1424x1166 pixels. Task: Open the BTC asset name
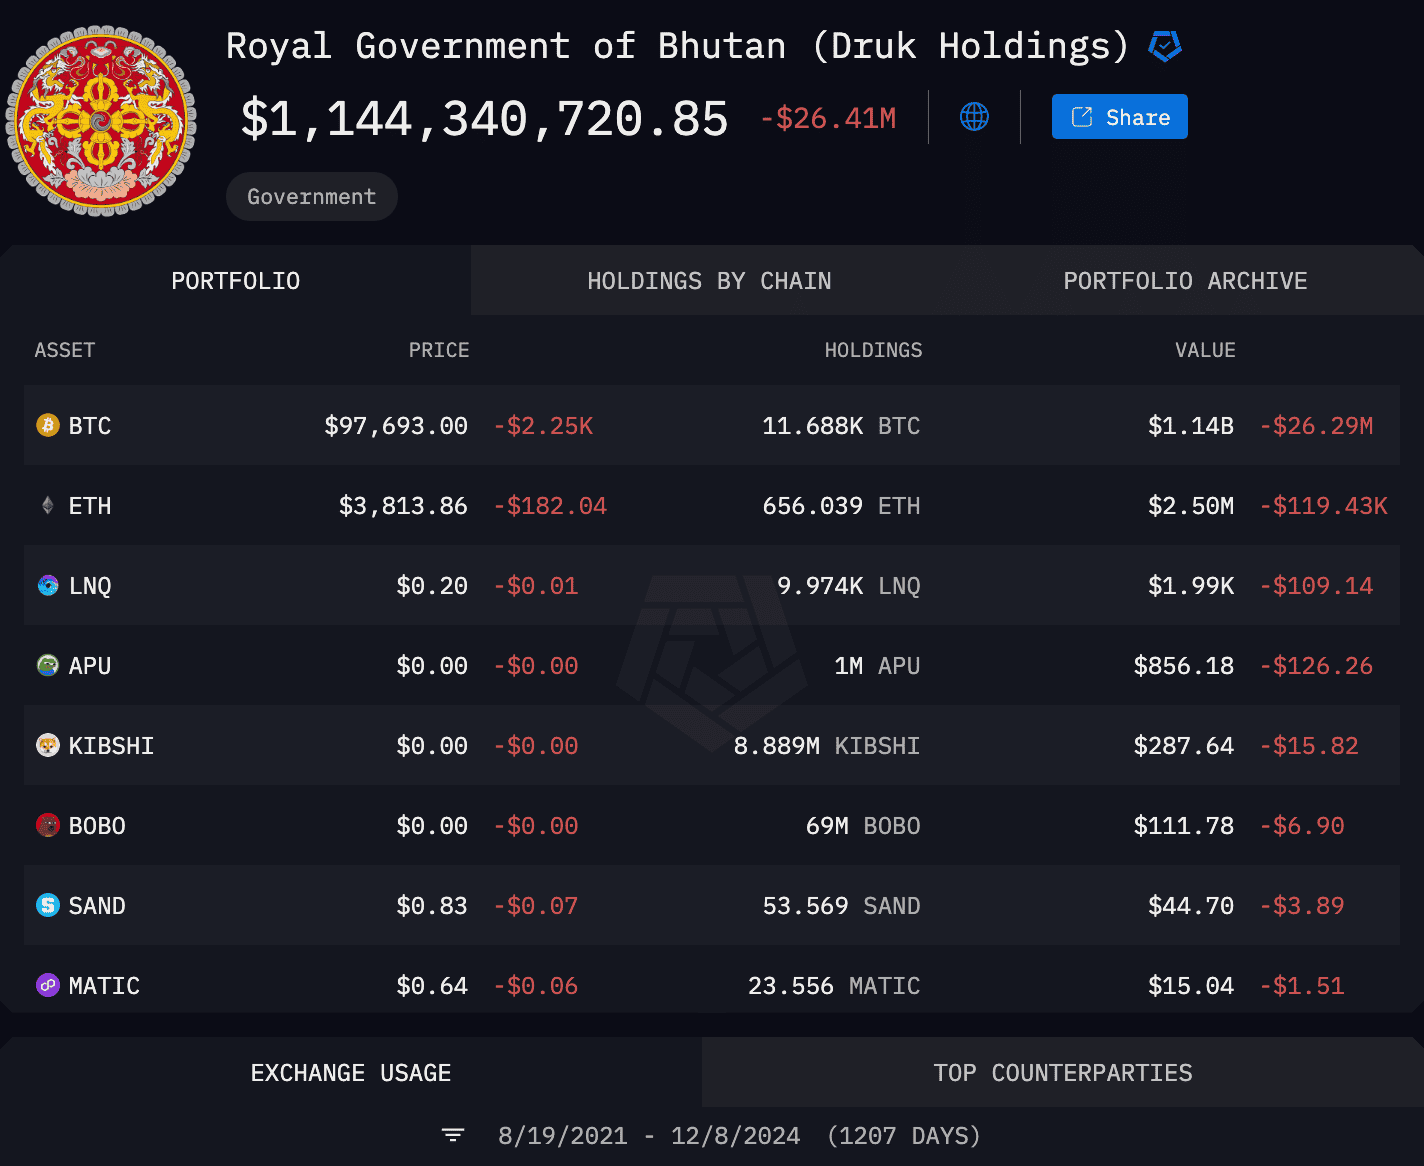(90, 426)
